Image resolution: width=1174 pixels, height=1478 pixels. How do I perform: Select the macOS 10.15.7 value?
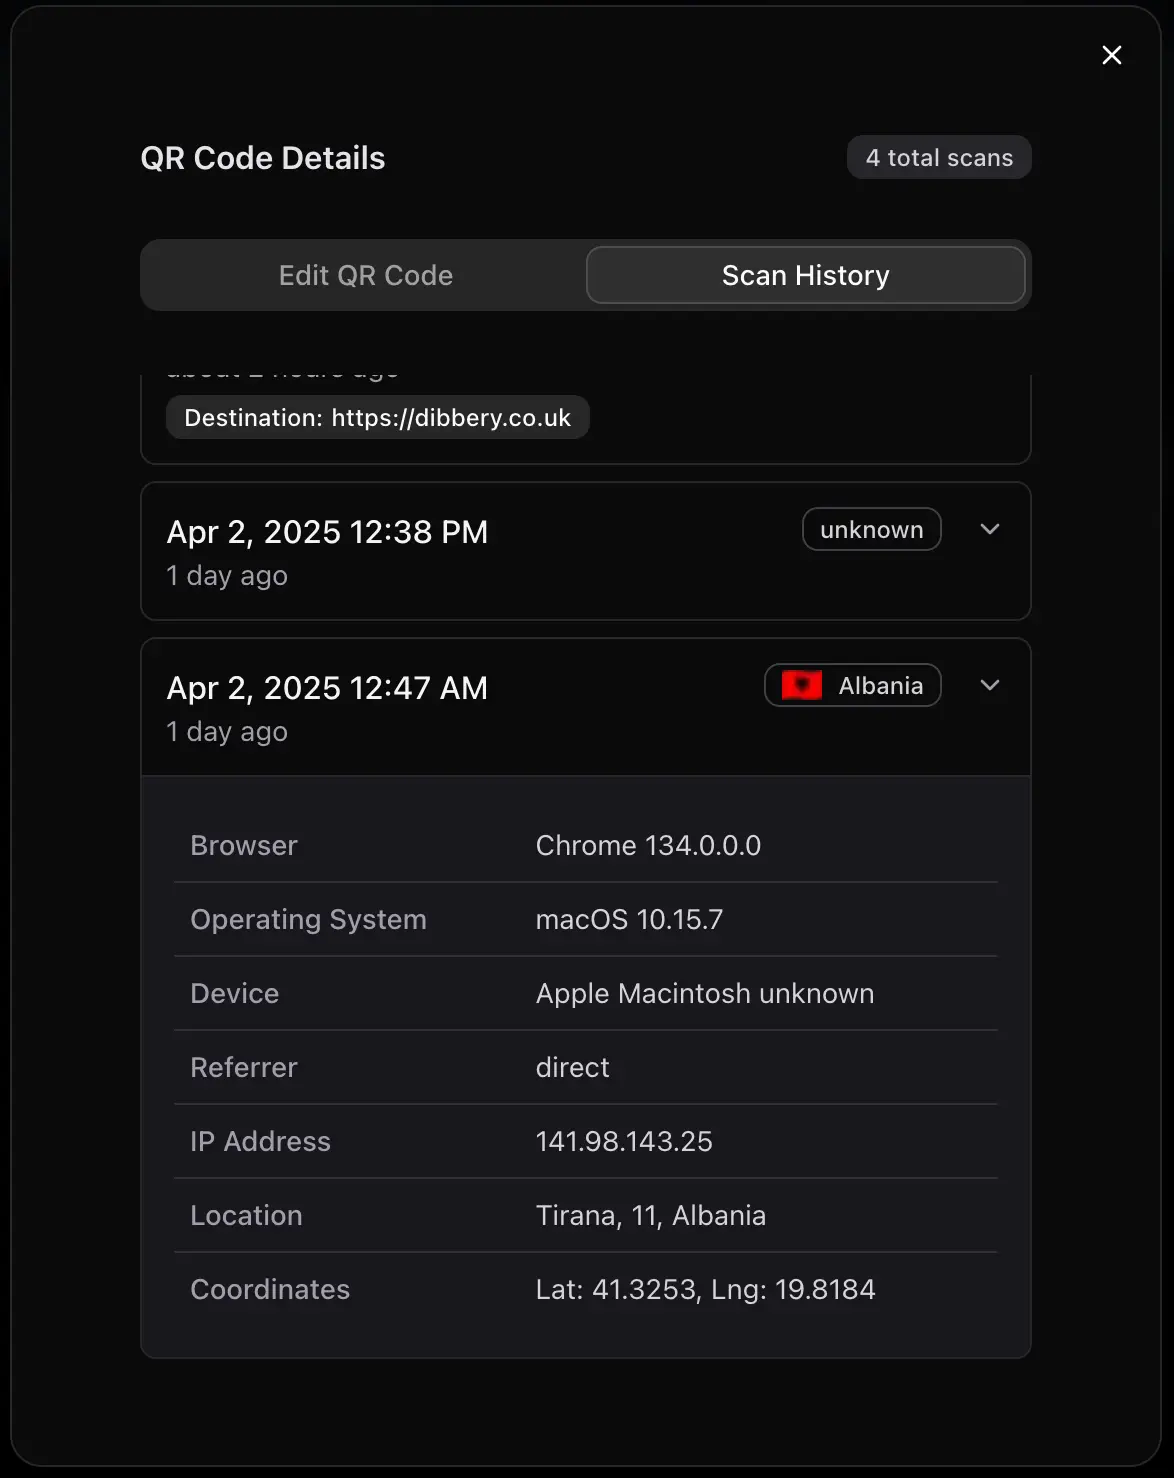pyautogui.click(x=629, y=919)
